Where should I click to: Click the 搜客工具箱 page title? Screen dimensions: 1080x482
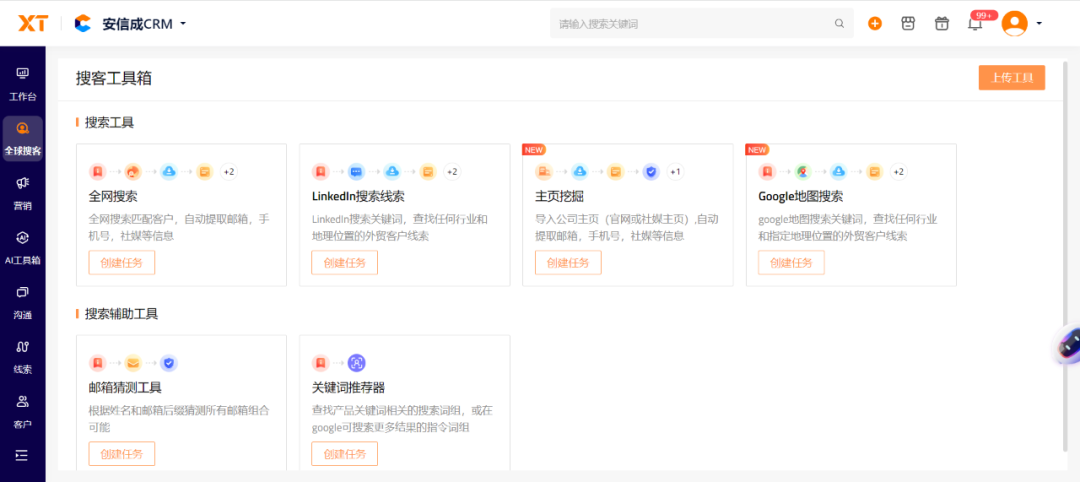[114, 78]
